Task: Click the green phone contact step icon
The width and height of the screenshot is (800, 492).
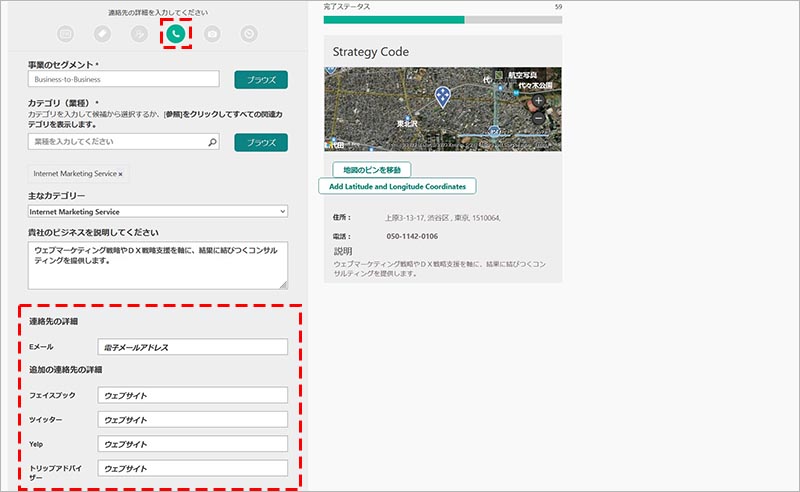Action: (175, 33)
